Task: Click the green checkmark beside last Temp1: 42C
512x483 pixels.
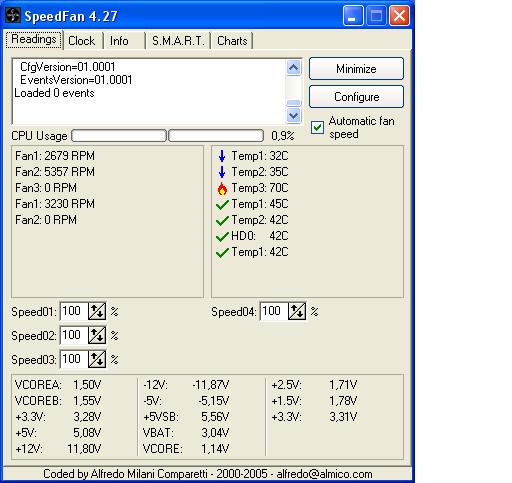Action: (x=222, y=252)
